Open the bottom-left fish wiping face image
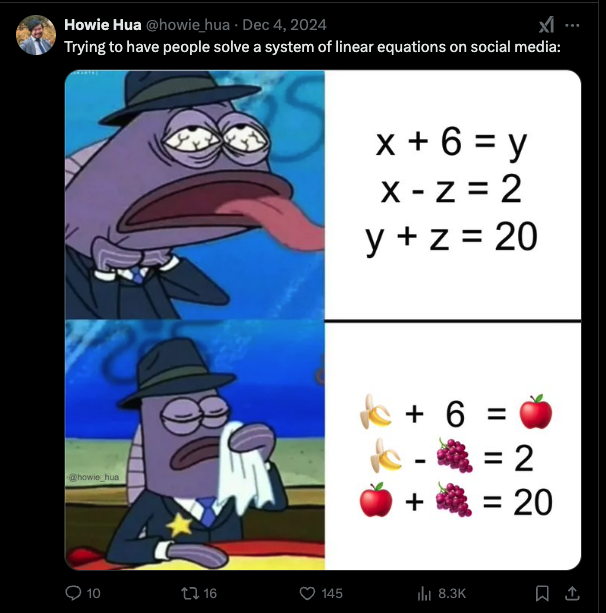Viewport: 606px width, 613px height. (195, 445)
